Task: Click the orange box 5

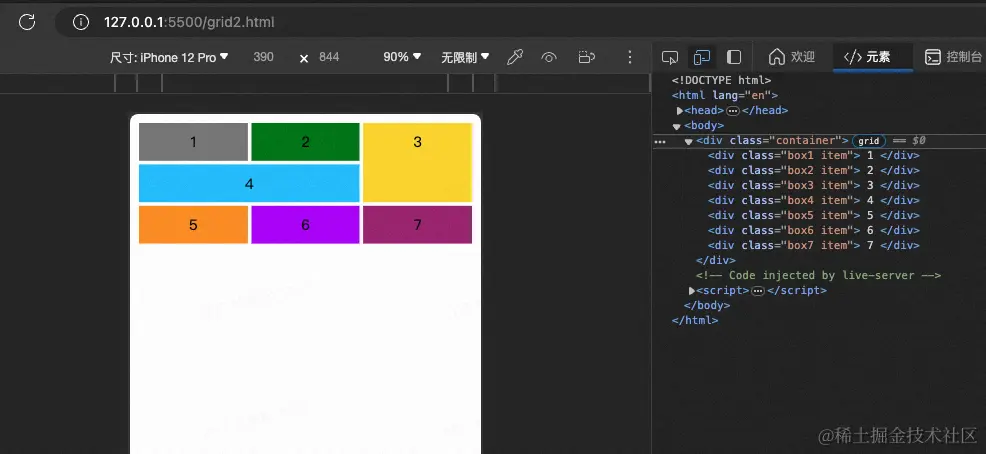Action: point(193,224)
